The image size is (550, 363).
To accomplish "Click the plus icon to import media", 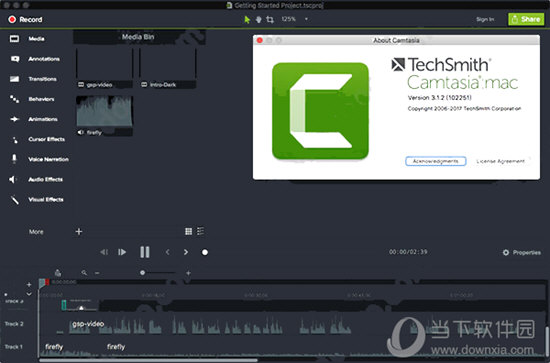I will (x=79, y=231).
